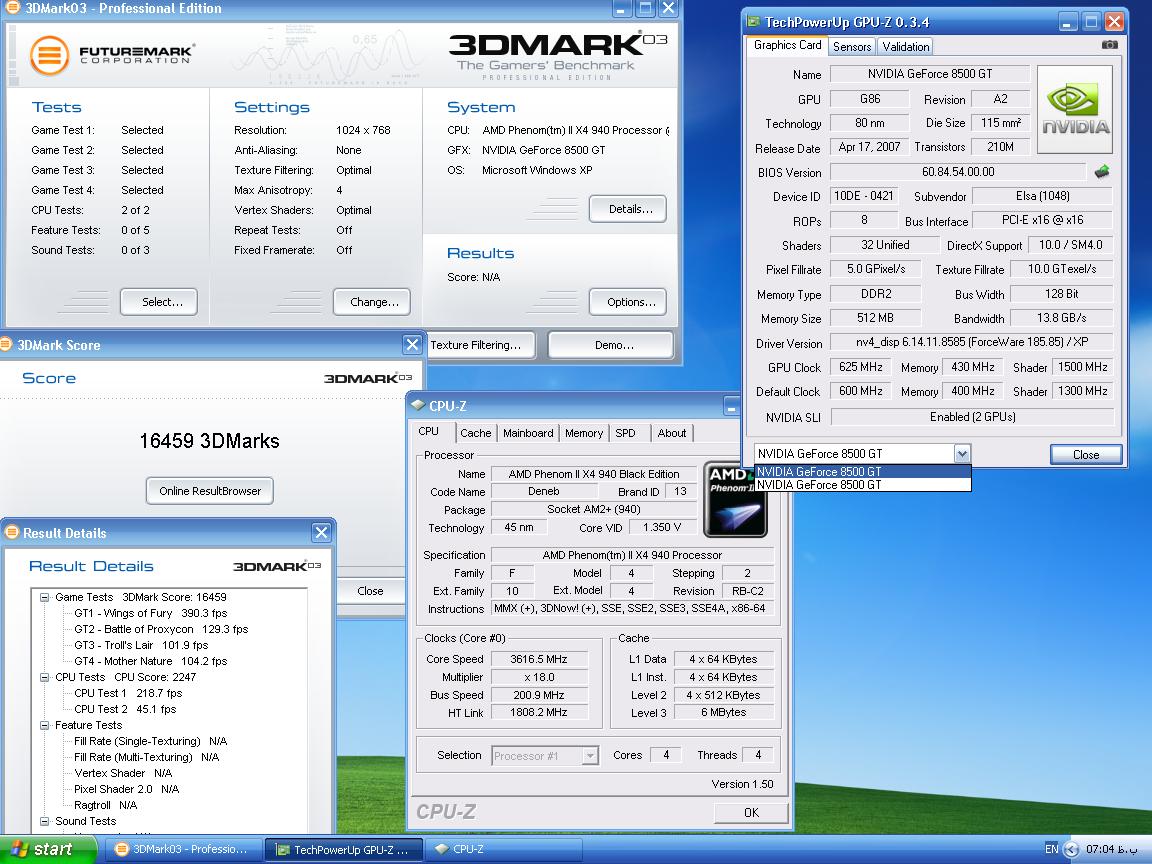The image size is (1152, 864).
Task: Switch to CPU-Z taskbar button
Action: tap(503, 849)
